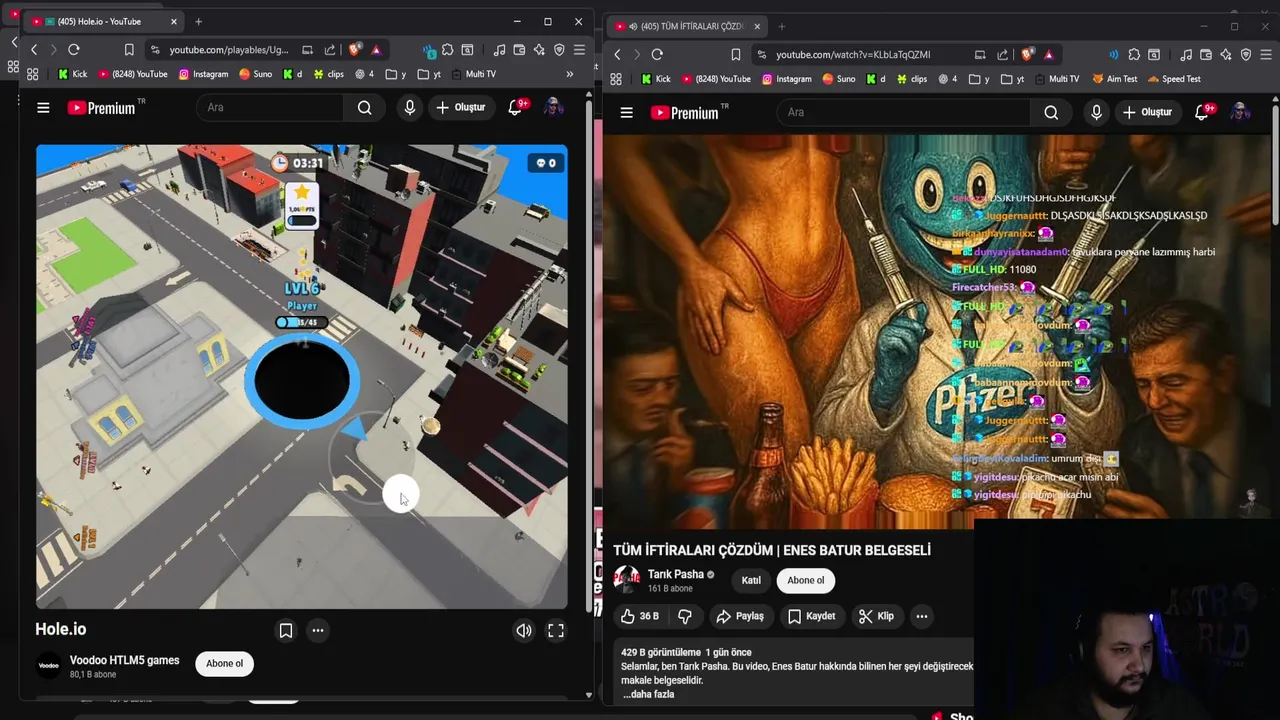Open a new tab in Hole.io window
The height and width of the screenshot is (720, 1280).
(x=198, y=21)
